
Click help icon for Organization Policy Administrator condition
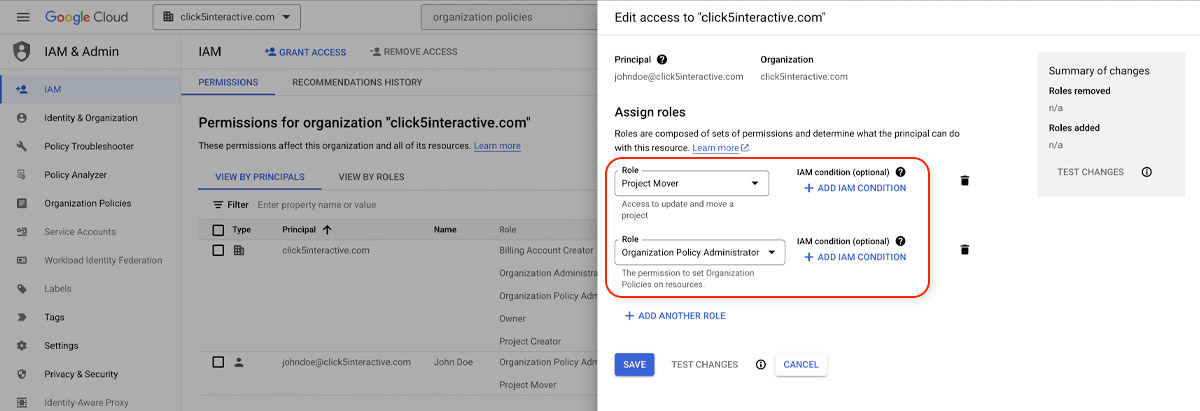(901, 241)
